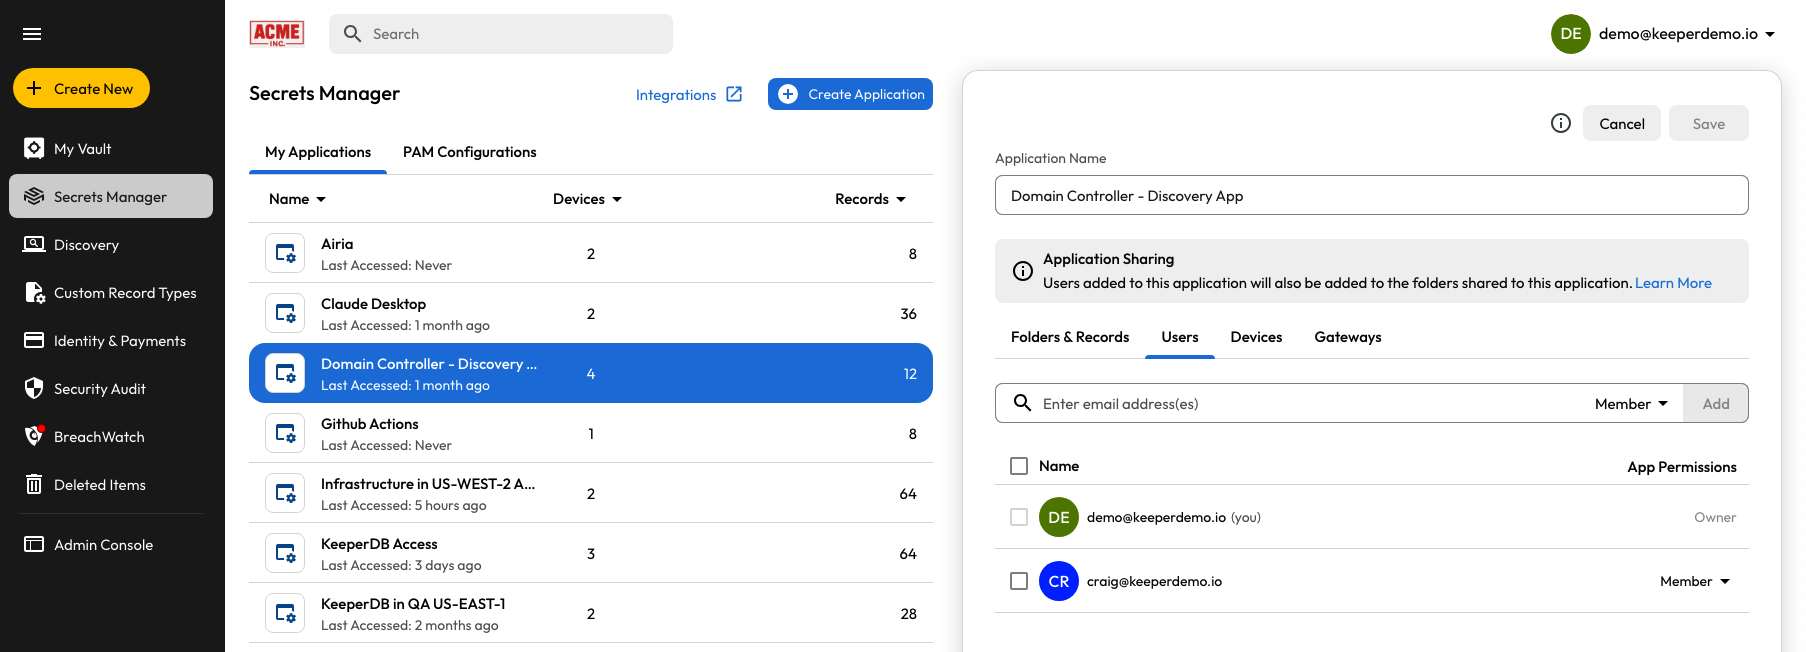This screenshot has width=1806, height=652.
Task: Follow the Learn More link
Action: (1672, 283)
